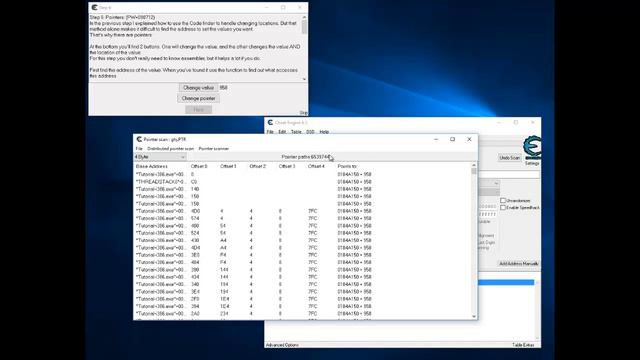Select the pointer row with Offset 0 3E4
Image resolution: width=640 pixels, height=360 pixels.
click(x=302, y=292)
